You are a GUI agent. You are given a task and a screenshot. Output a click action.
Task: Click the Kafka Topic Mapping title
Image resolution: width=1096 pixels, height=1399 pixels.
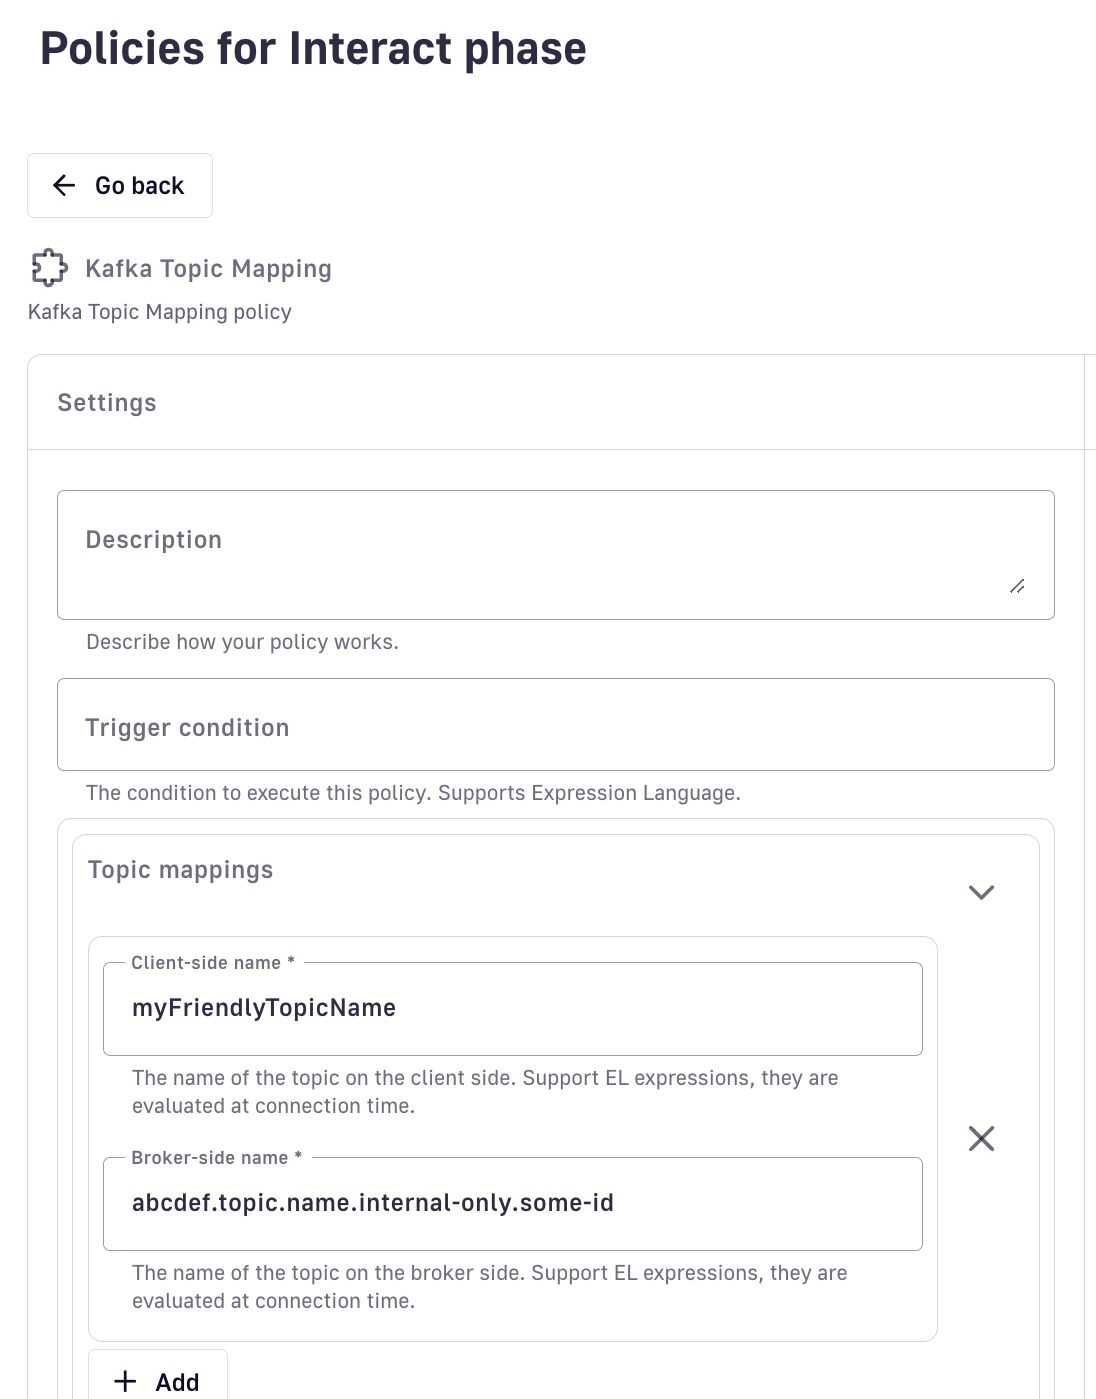208,269
